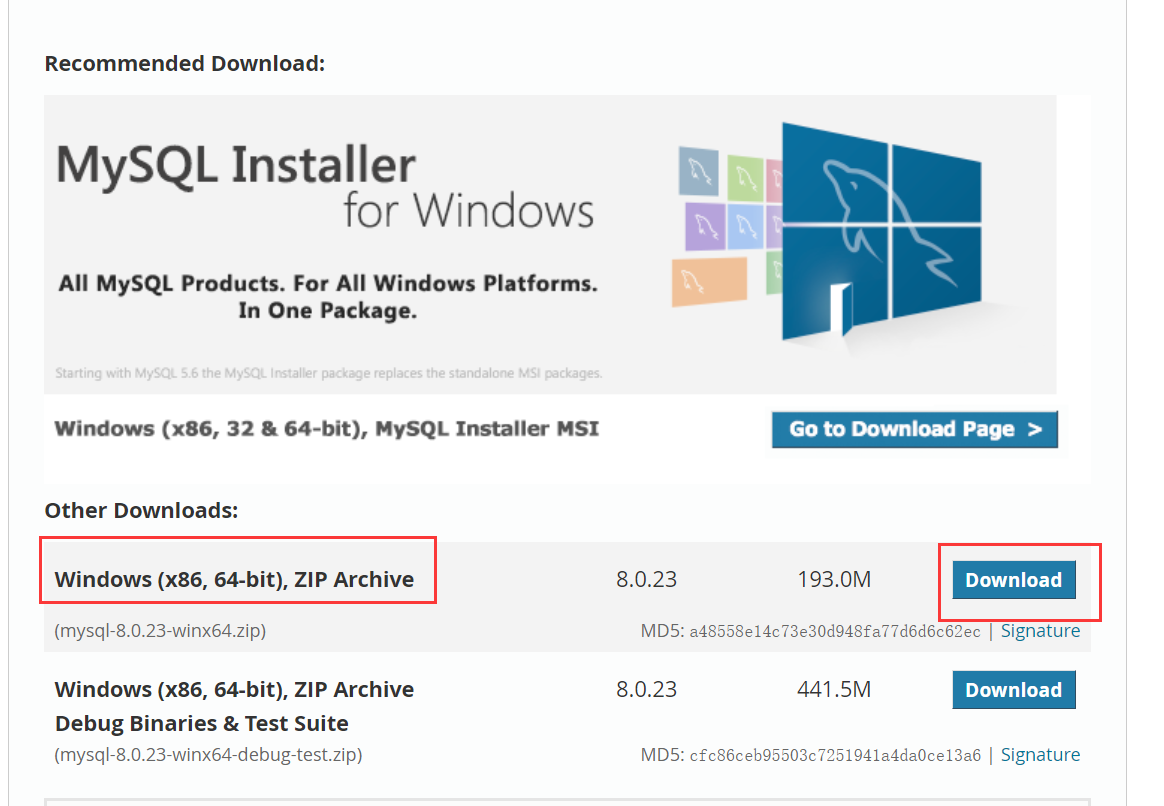Download the 193.0M ZIP Archive
Image resolution: width=1164 pixels, height=806 pixels.
point(1014,580)
